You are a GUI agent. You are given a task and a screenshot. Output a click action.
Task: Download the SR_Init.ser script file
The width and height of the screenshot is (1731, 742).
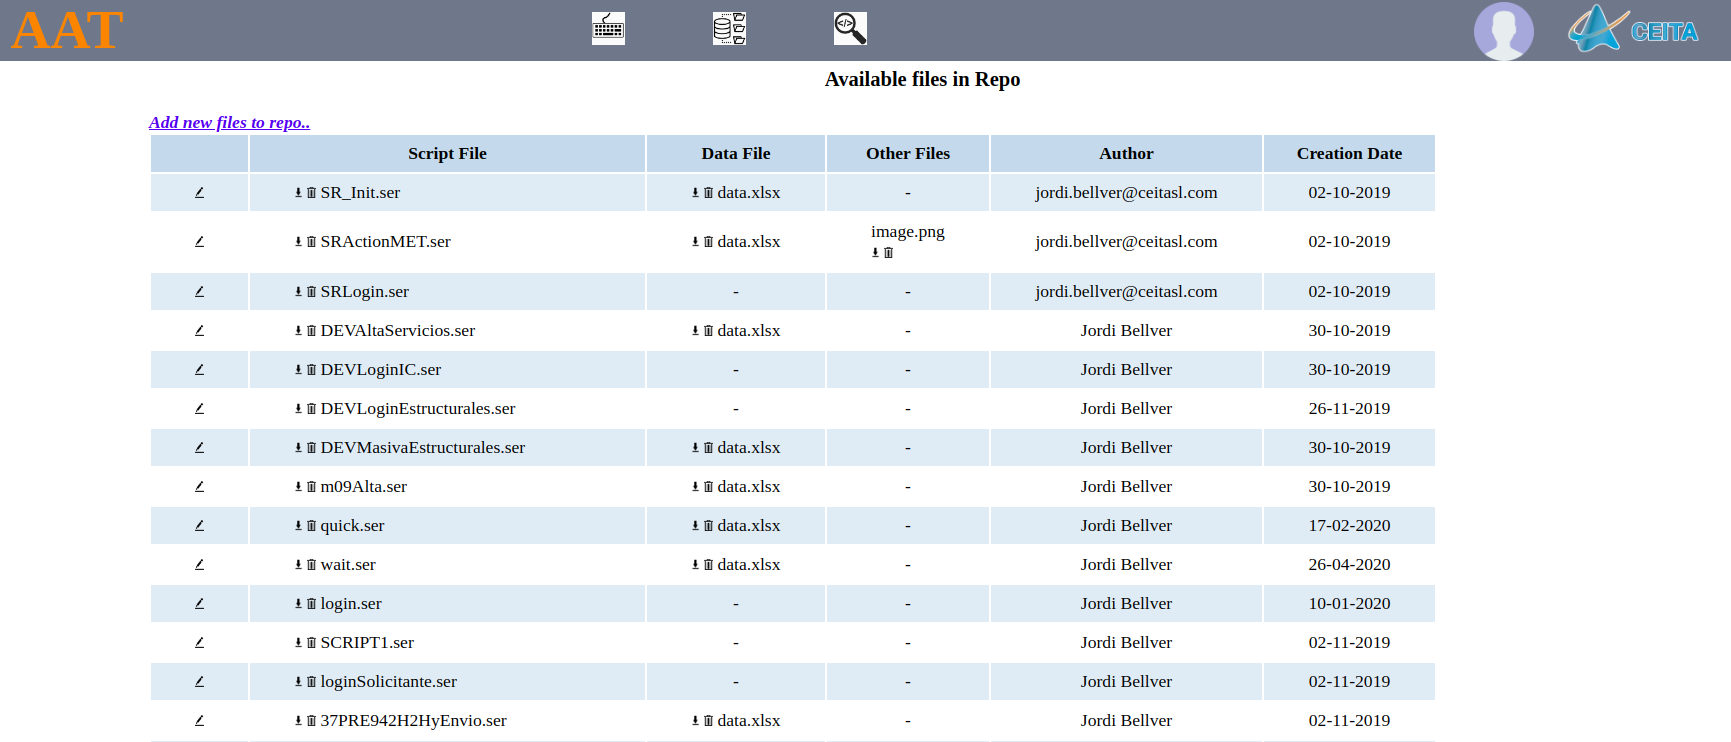click(x=298, y=193)
